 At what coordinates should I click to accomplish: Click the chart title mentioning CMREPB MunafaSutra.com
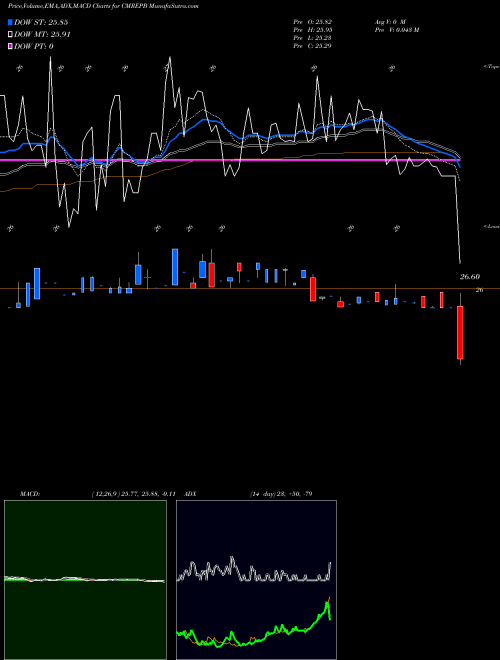tap(104, 6)
